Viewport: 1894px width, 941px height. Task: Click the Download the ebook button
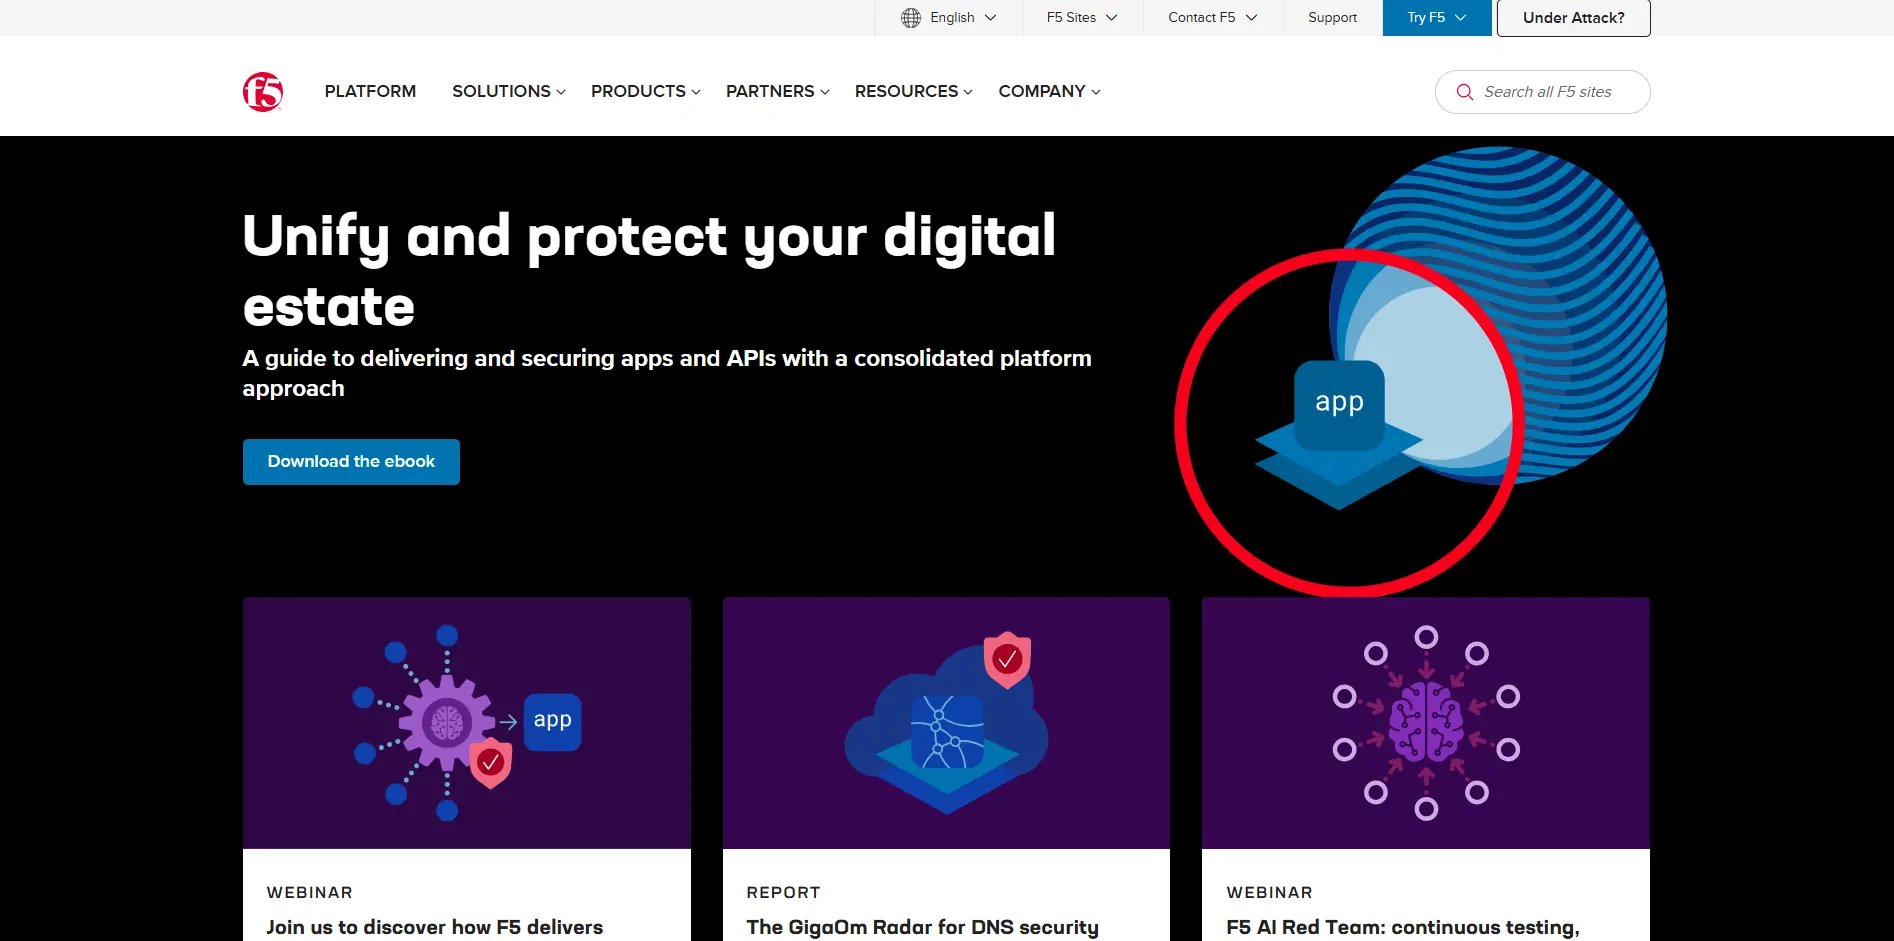tap(351, 462)
